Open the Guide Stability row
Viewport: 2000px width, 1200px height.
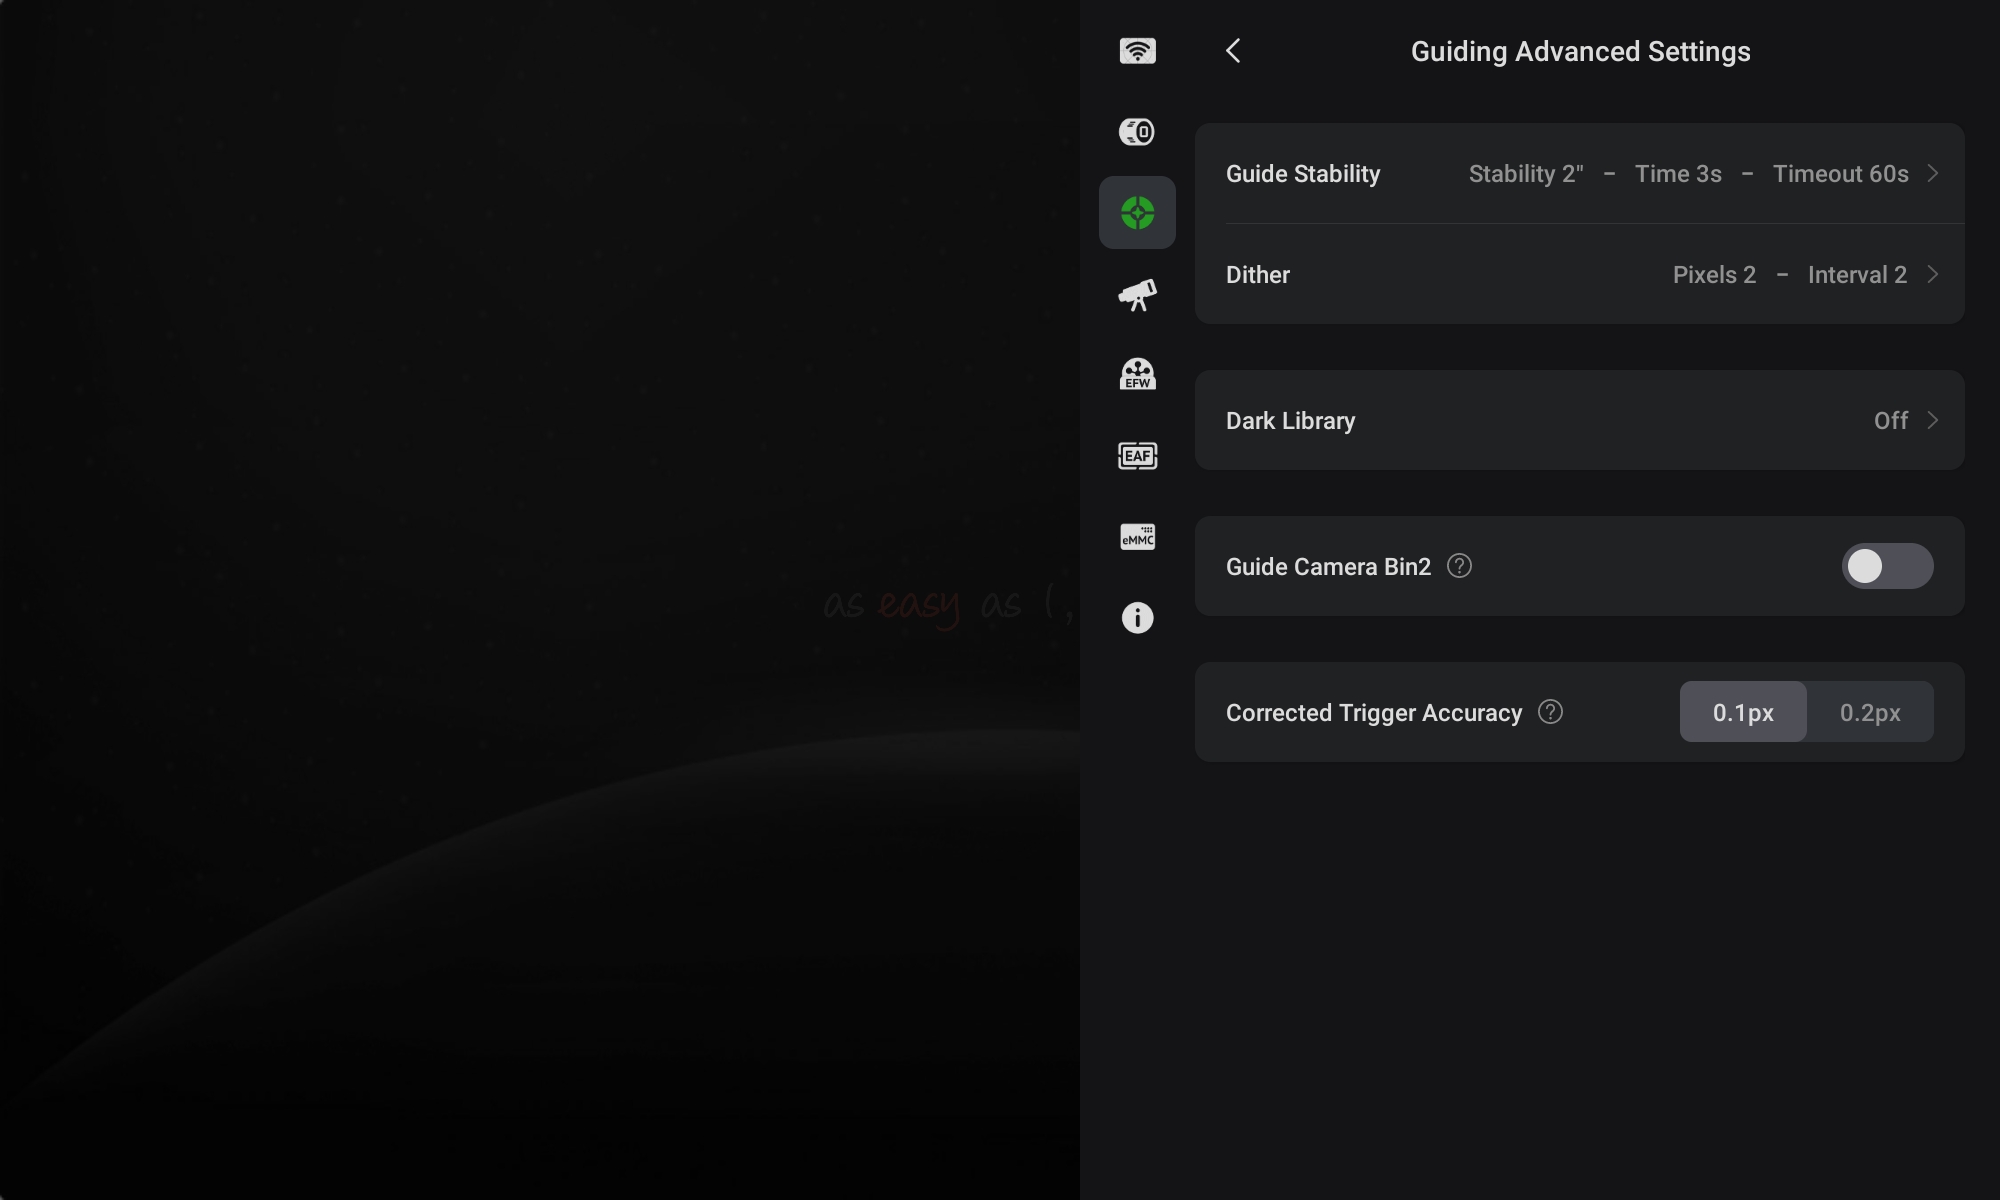tap(1579, 173)
